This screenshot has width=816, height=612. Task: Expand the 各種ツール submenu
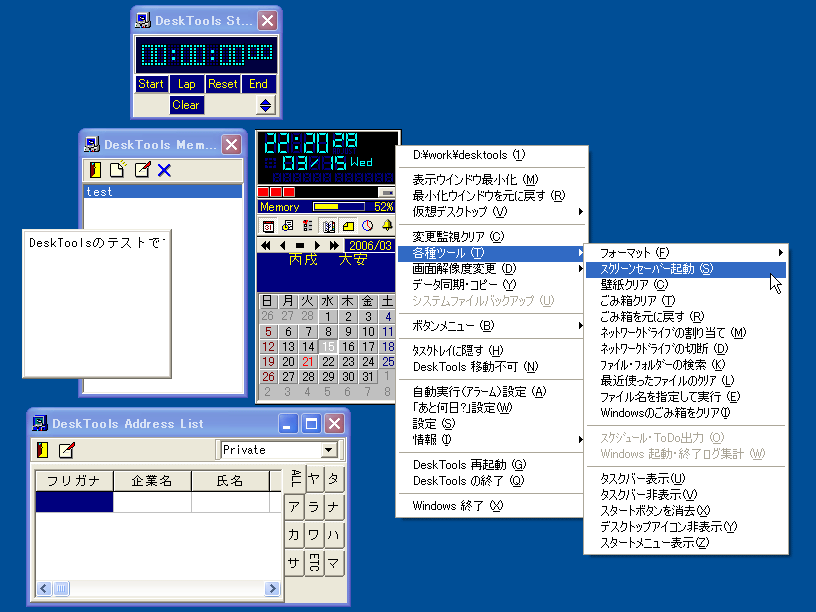pos(491,253)
